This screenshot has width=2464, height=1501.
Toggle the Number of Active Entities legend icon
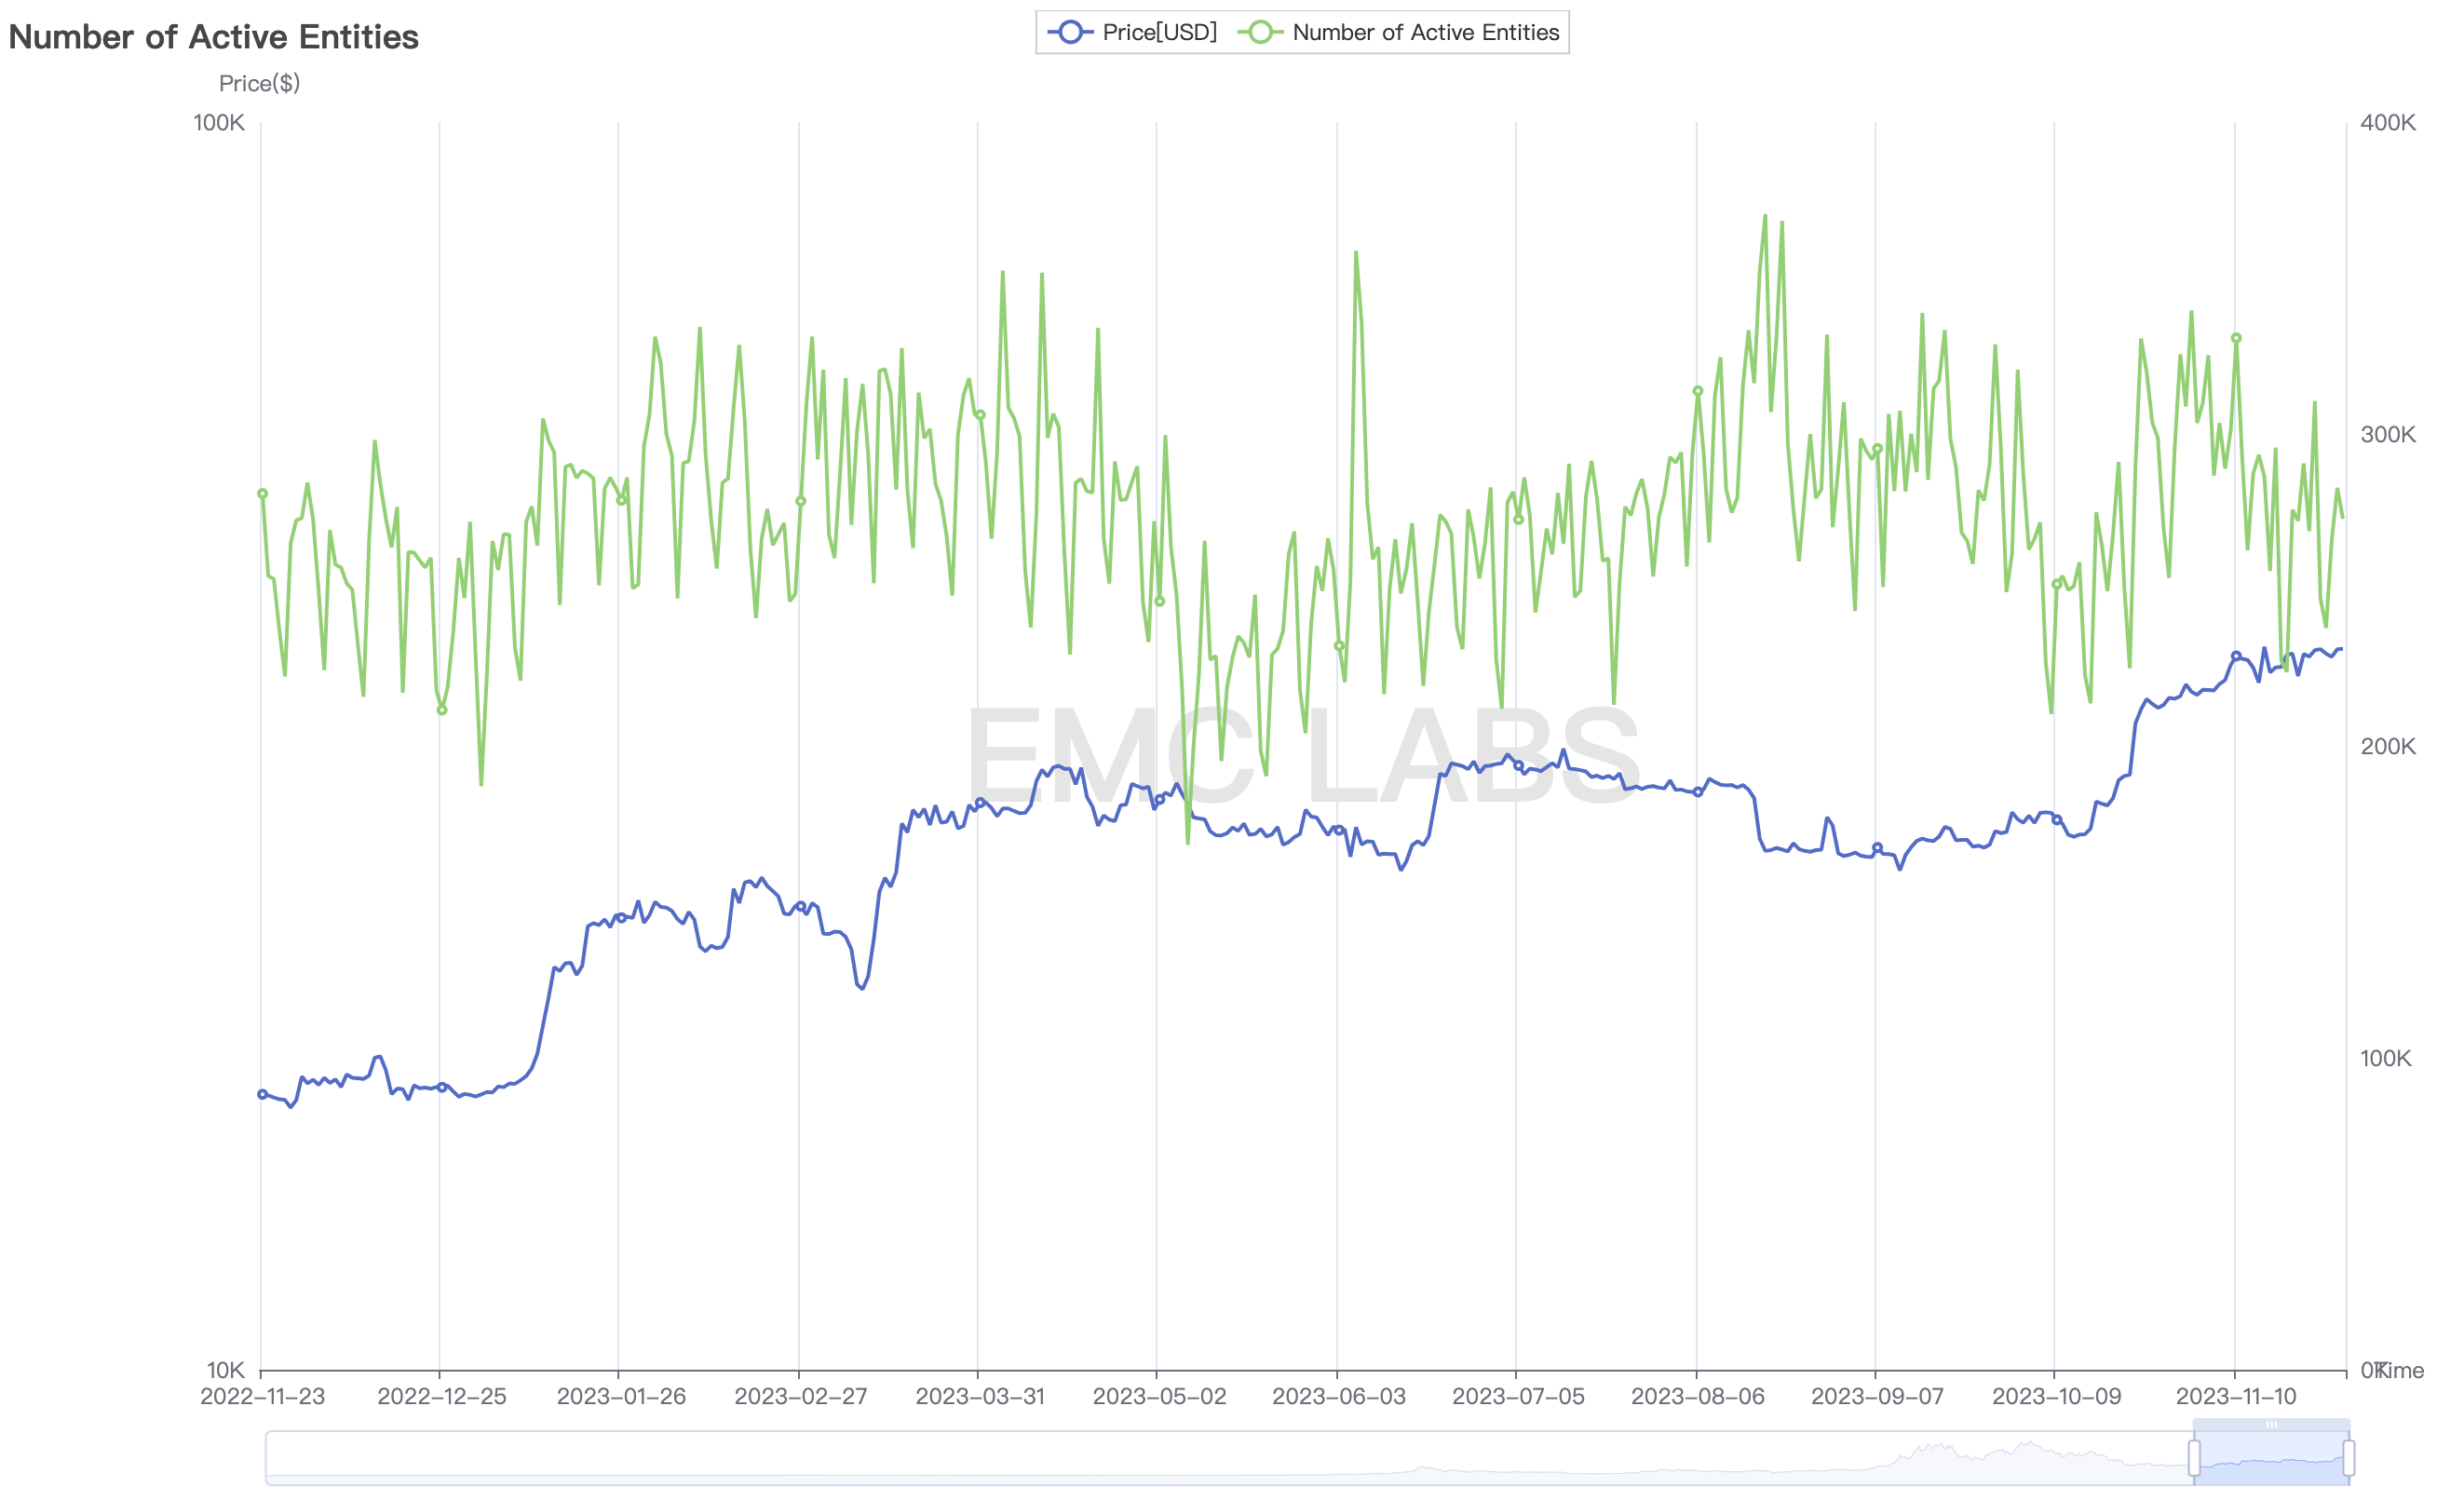[x=1260, y=32]
